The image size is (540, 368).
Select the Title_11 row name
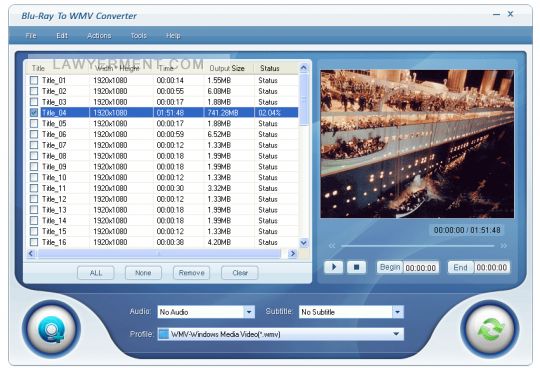click(54, 188)
